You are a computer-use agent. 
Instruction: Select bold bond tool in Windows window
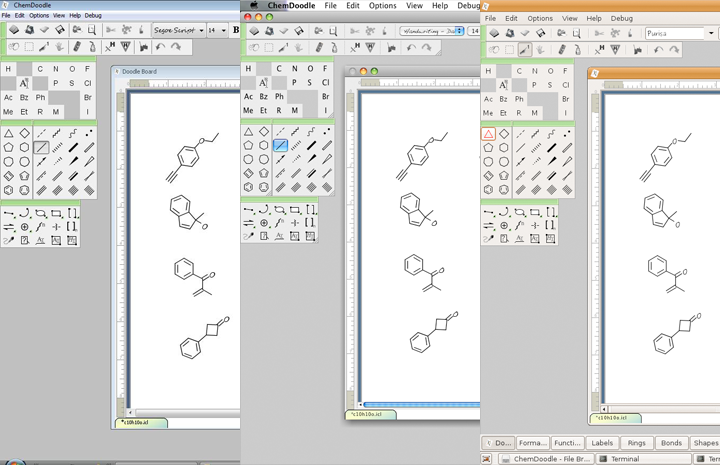(73, 147)
